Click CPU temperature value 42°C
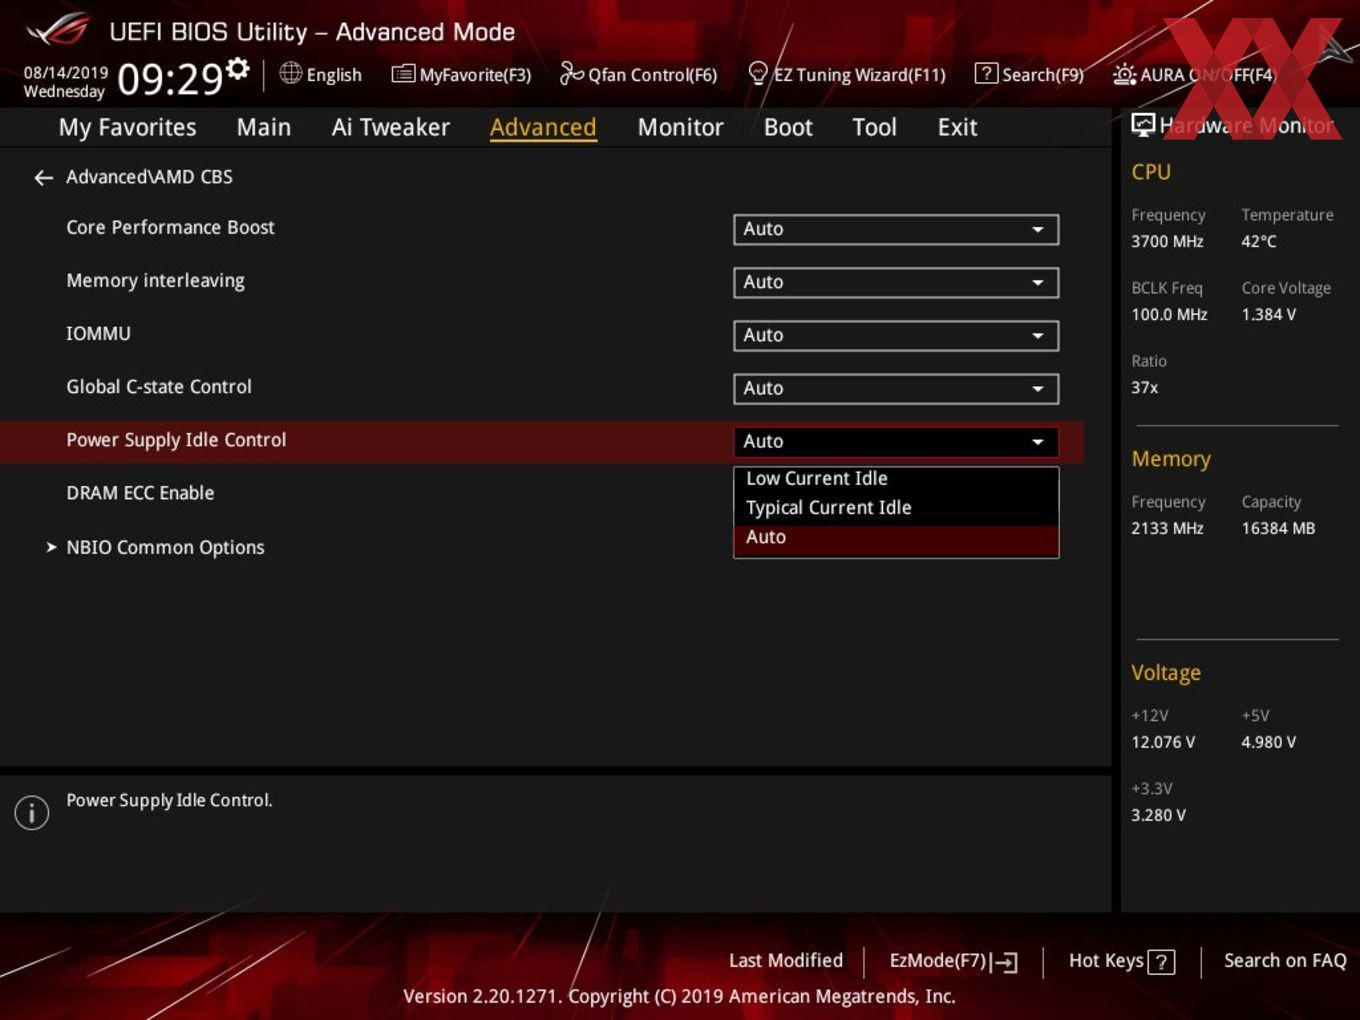 1259,241
